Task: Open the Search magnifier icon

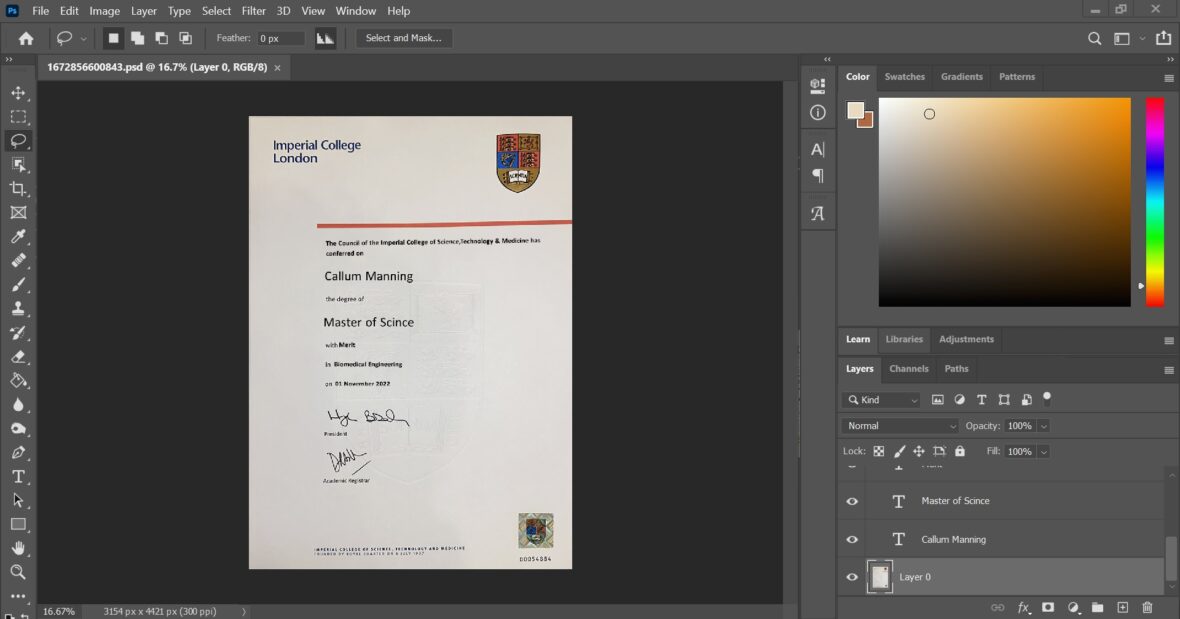Action: (1094, 38)
